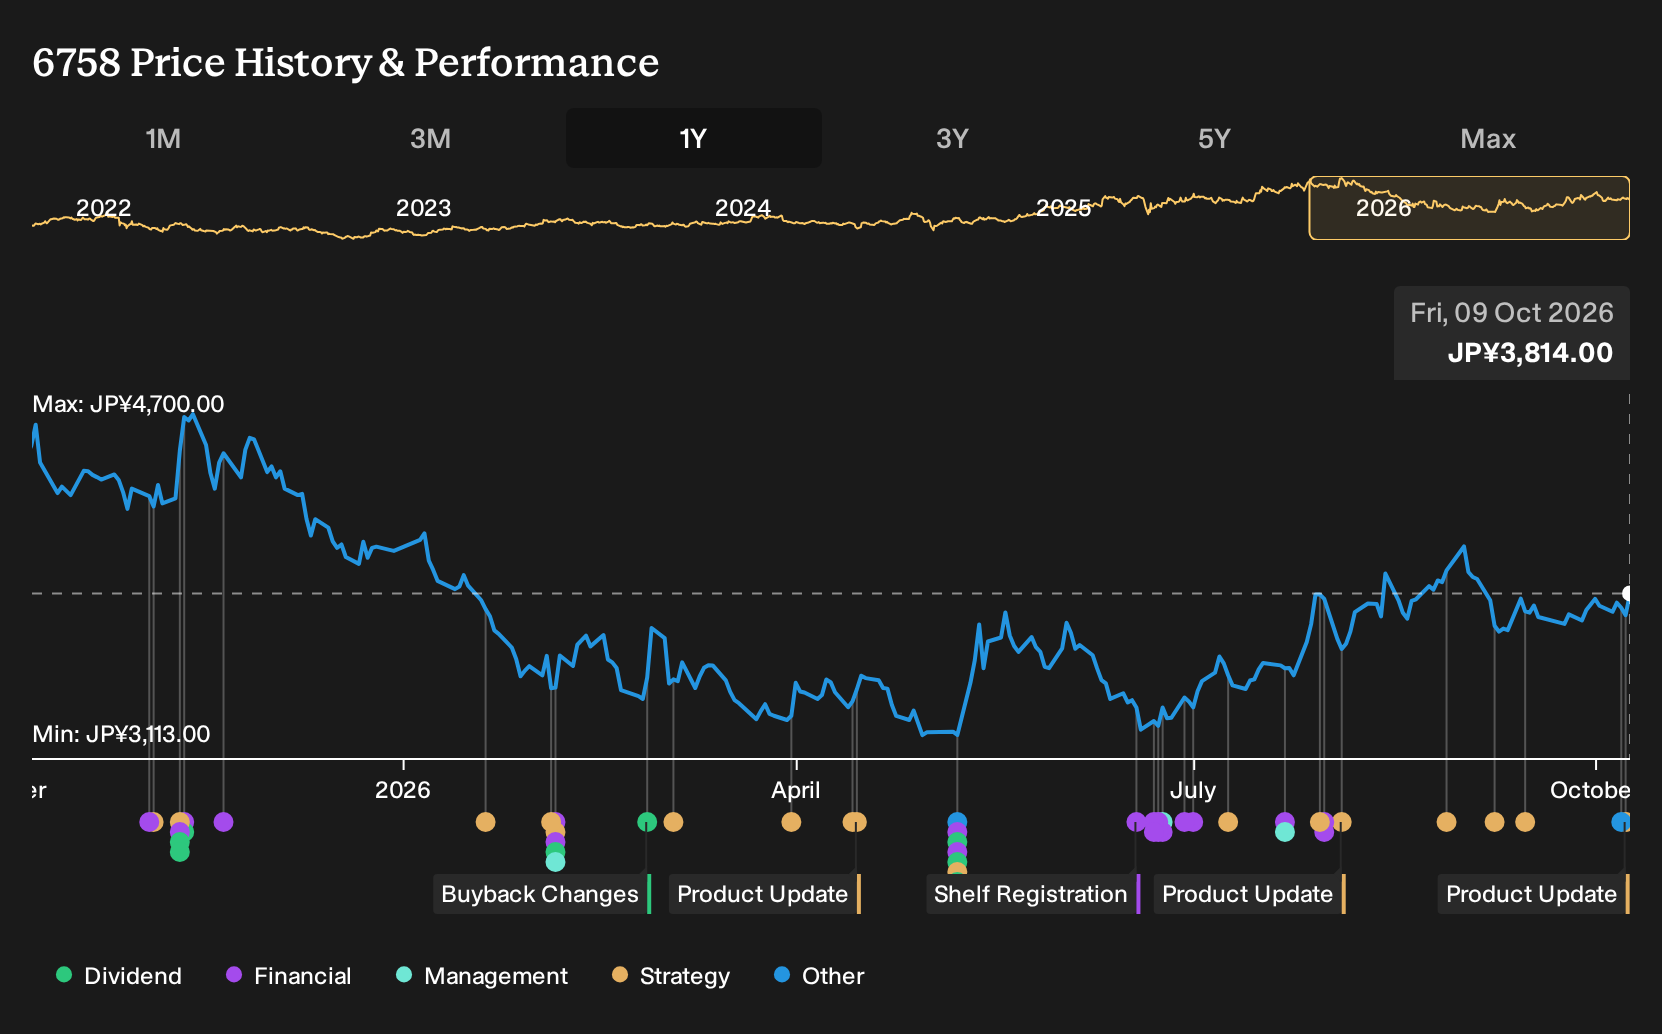Click the 2023 label in the overview chart

pyautogui.click(x=423, y=208)
